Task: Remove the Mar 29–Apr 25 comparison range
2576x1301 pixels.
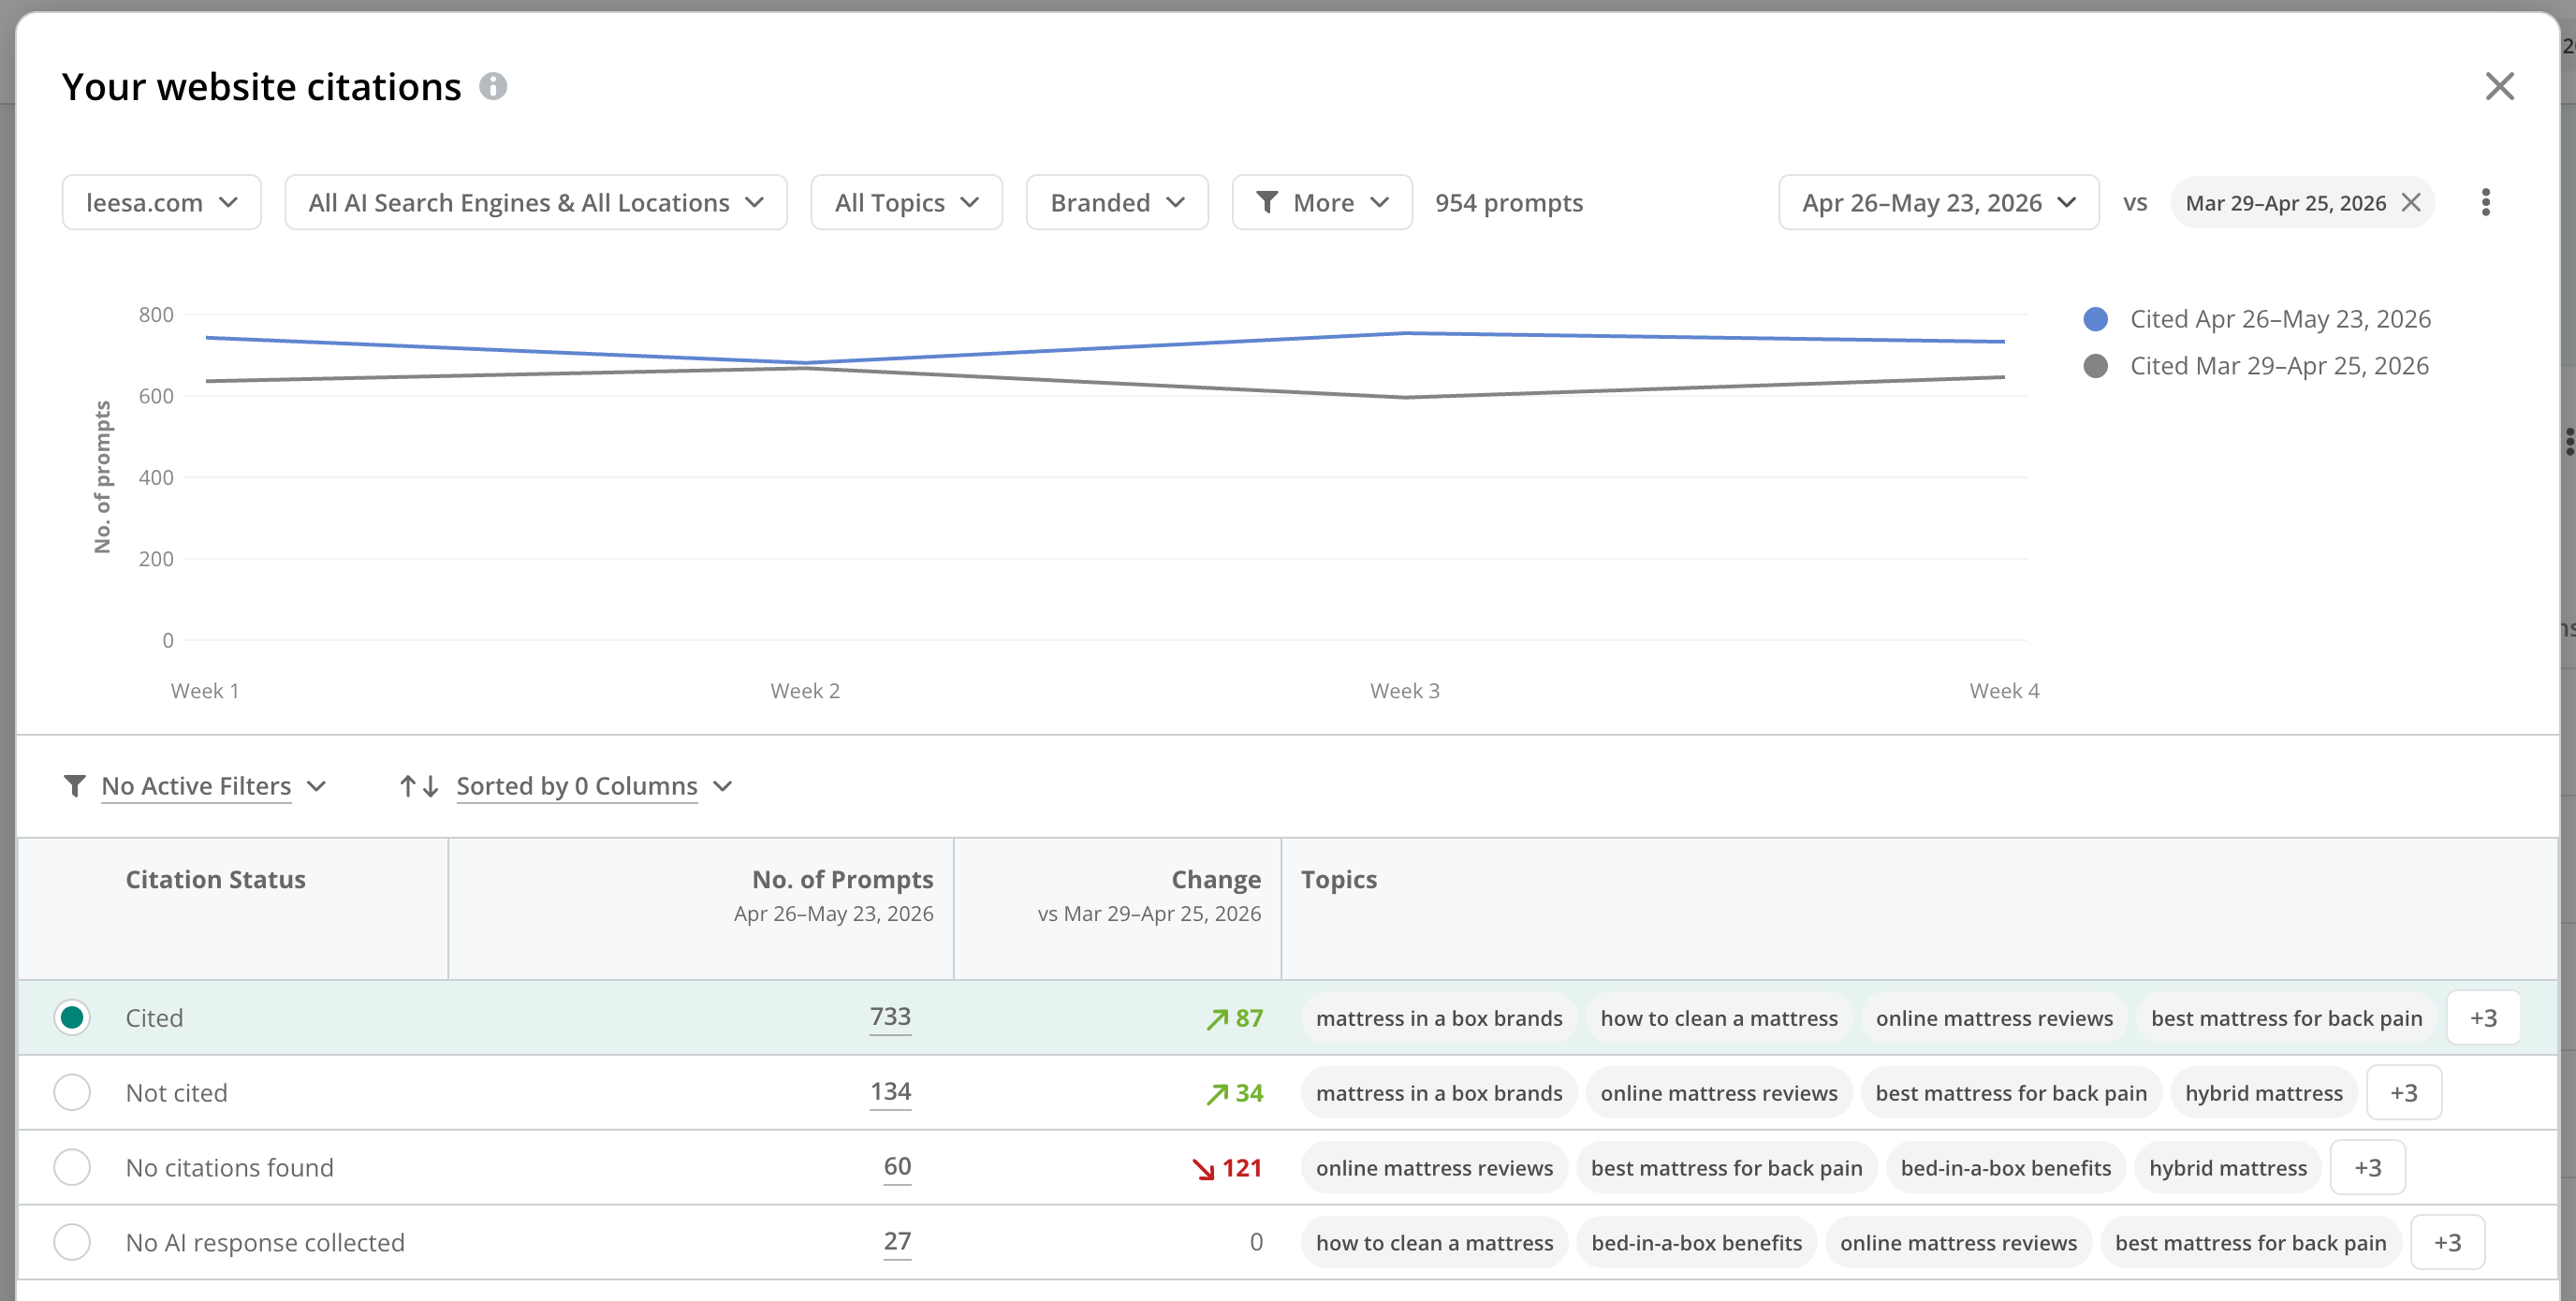Action: coord(2411,203)
